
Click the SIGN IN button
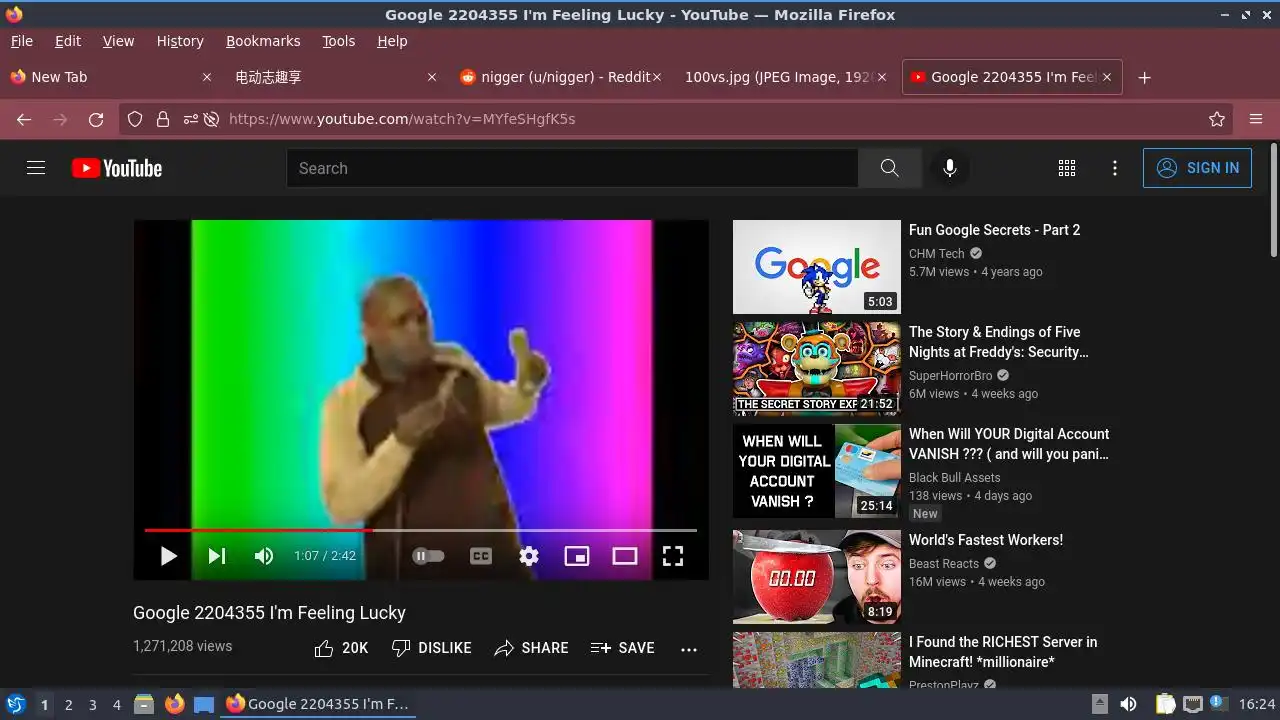(x=1197, y=168)
